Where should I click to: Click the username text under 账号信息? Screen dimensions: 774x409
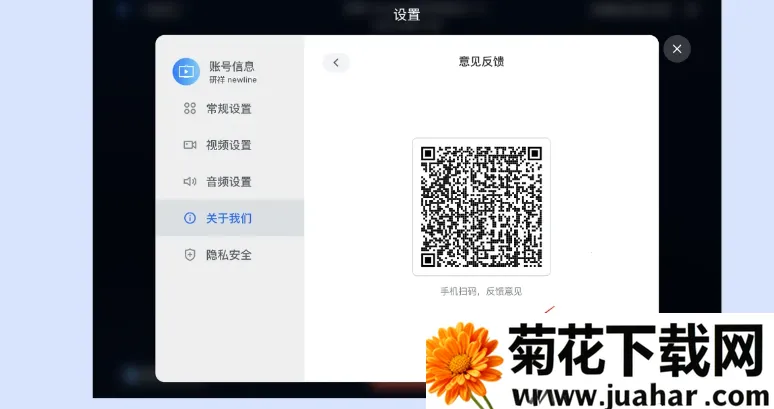click(x=231, y=79)
